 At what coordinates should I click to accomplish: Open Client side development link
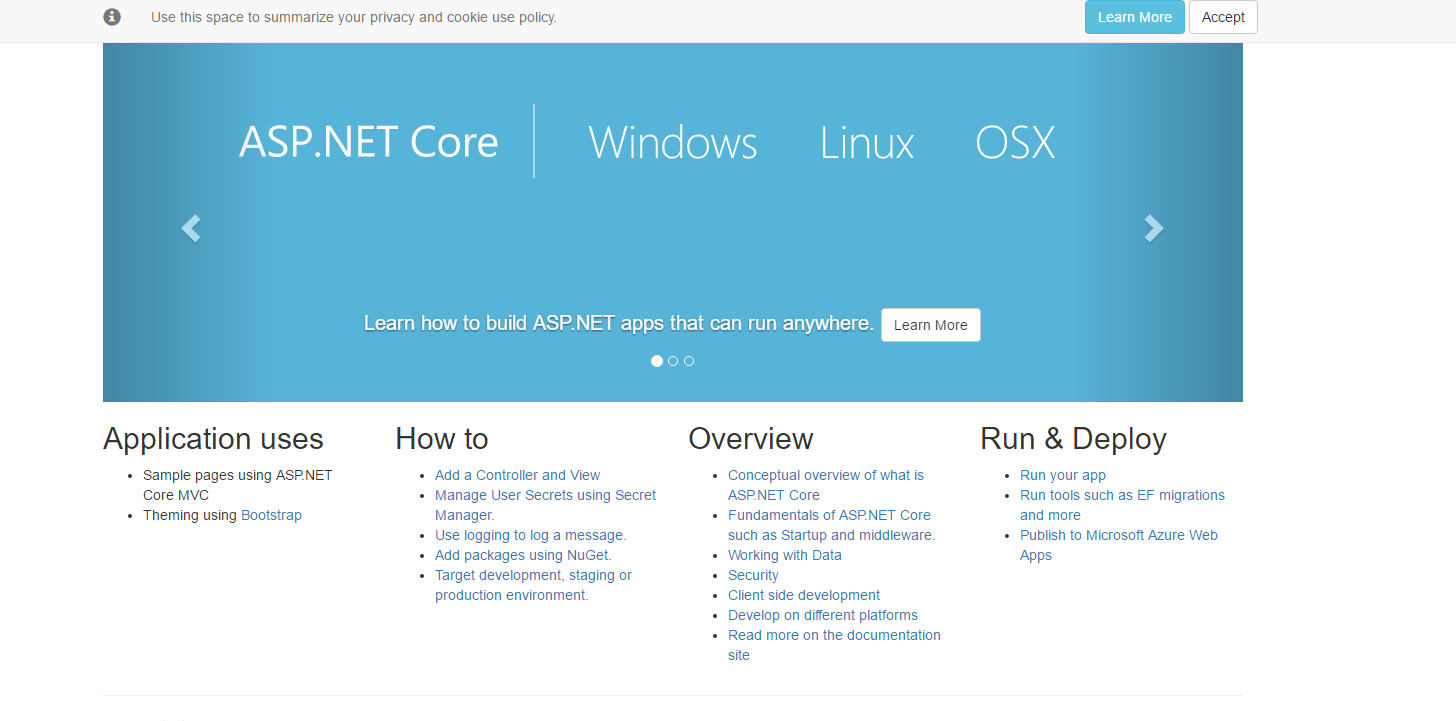(x=804, y=595)
